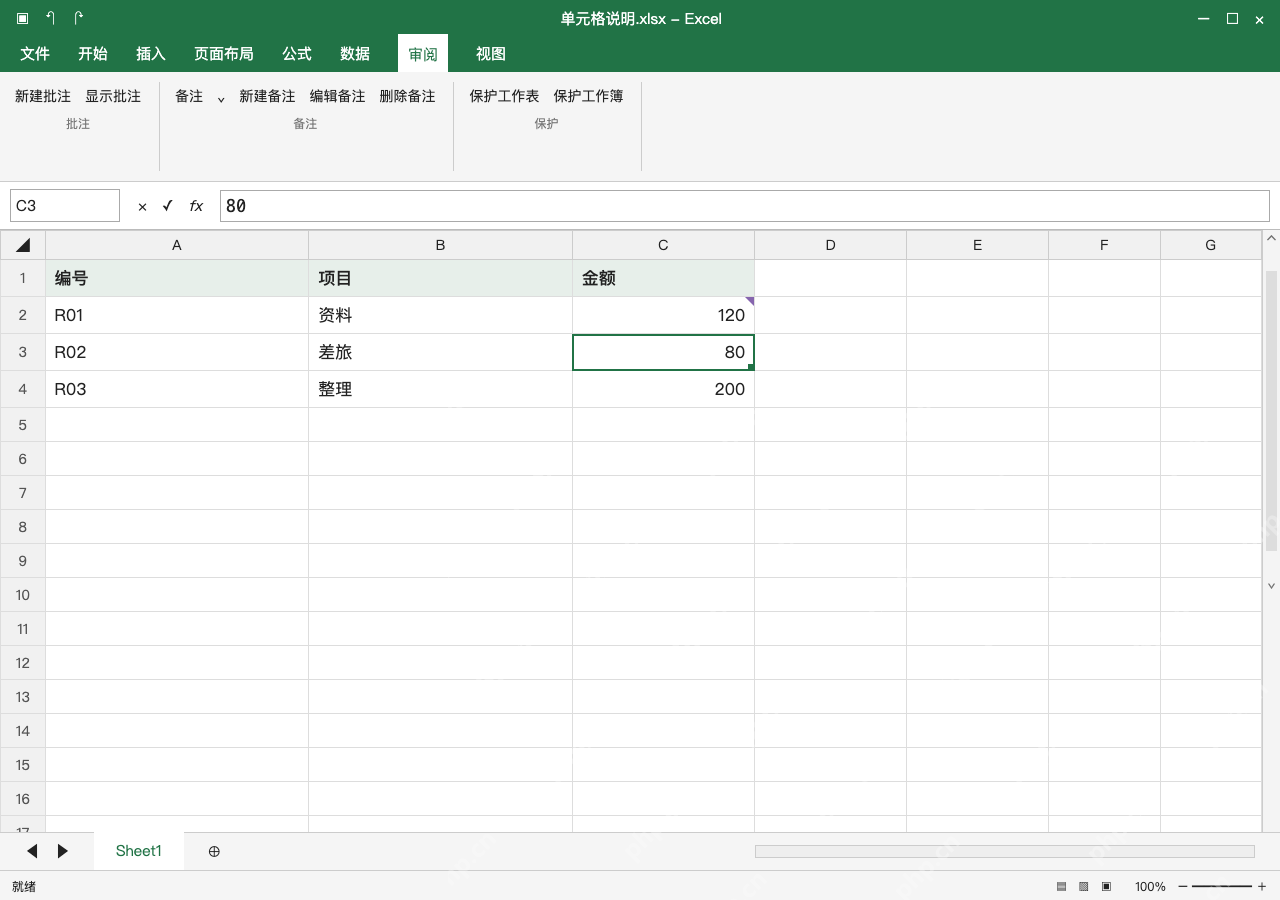This screenshot has width=1280, height=900.
Task: Click the 编辑备注 button
Action: [338, 96]
